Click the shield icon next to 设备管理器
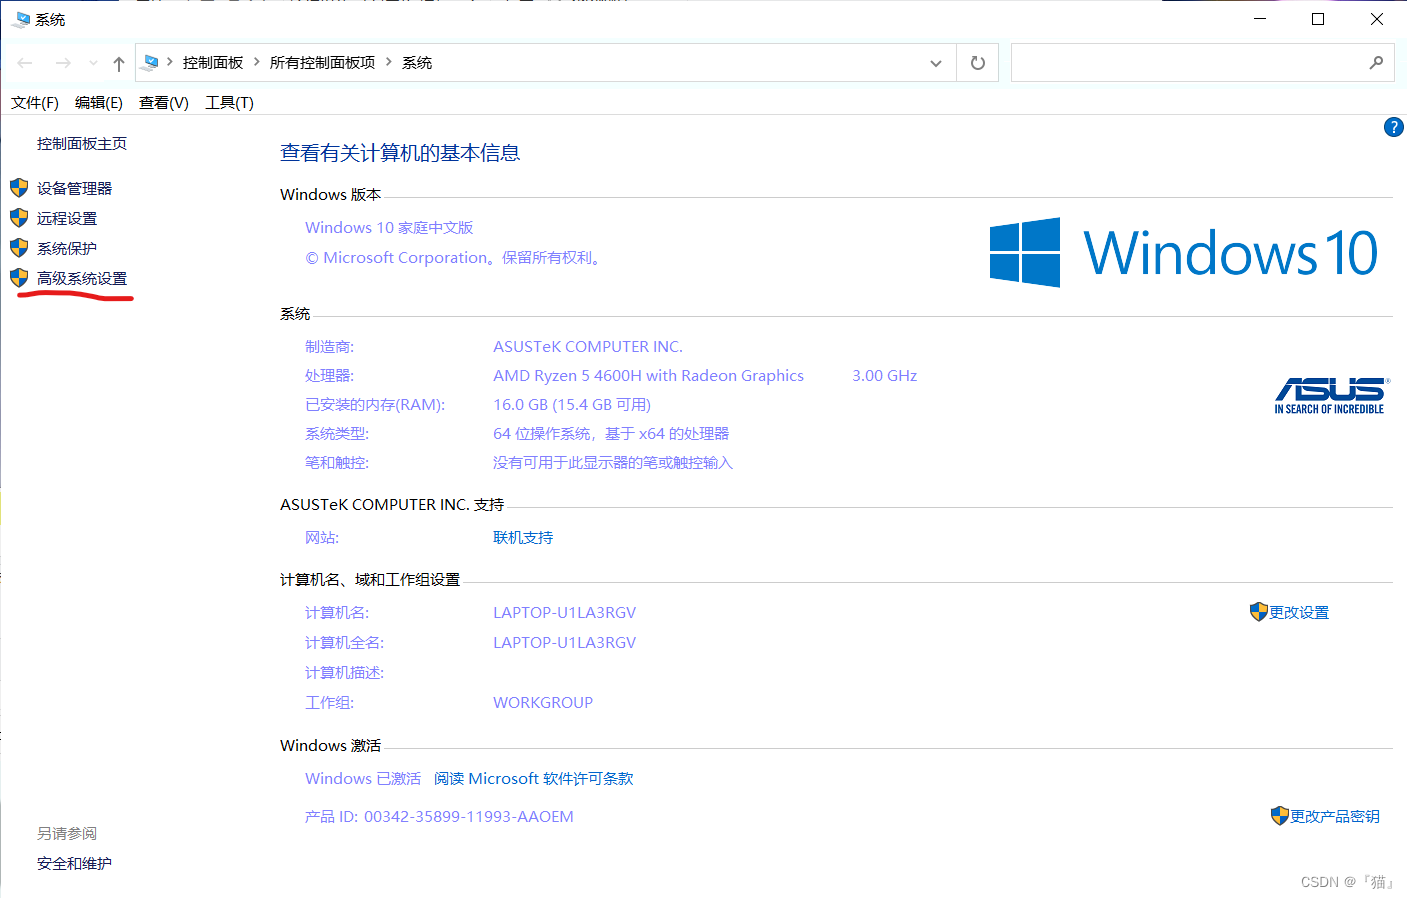 click(19, 188)
